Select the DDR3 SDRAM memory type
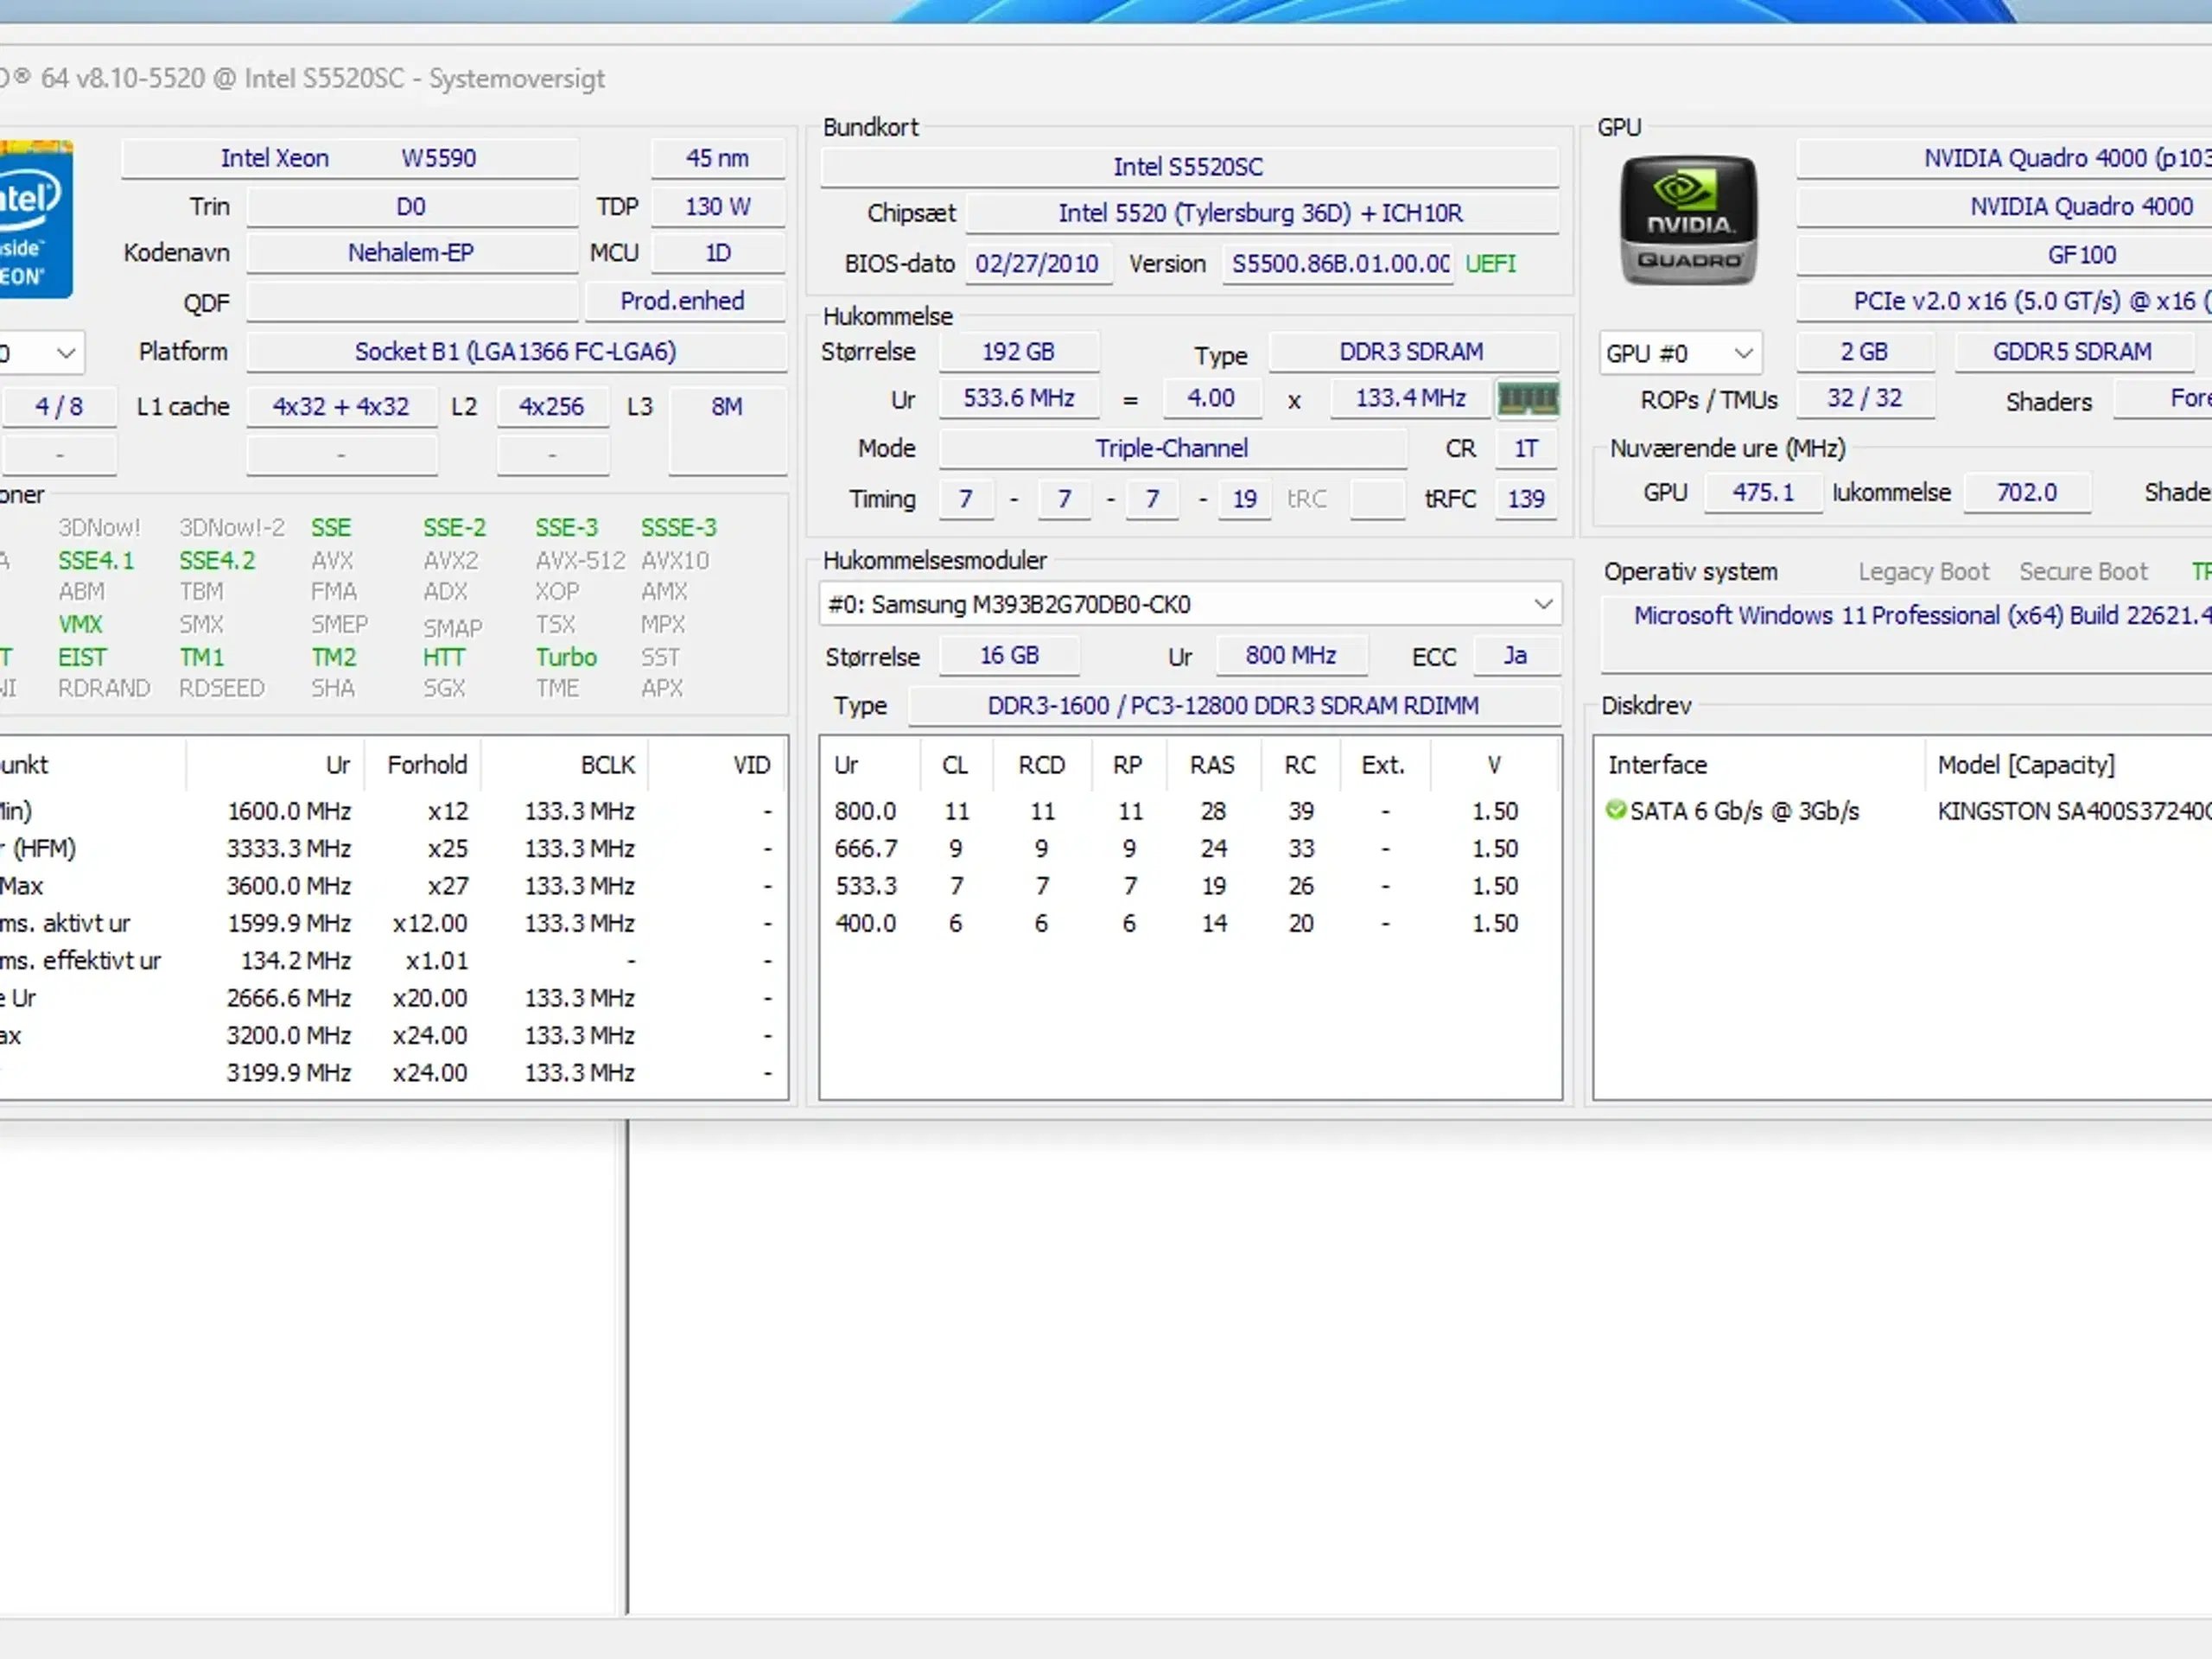This screenshot has width=2212, height=1659. [1412, 352]
